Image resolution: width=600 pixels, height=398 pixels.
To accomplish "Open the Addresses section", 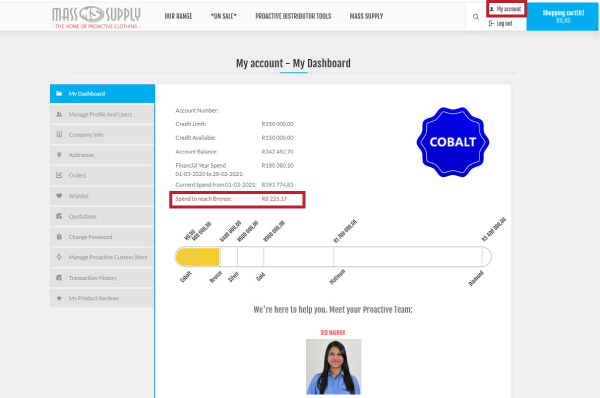I will point(102,155).
